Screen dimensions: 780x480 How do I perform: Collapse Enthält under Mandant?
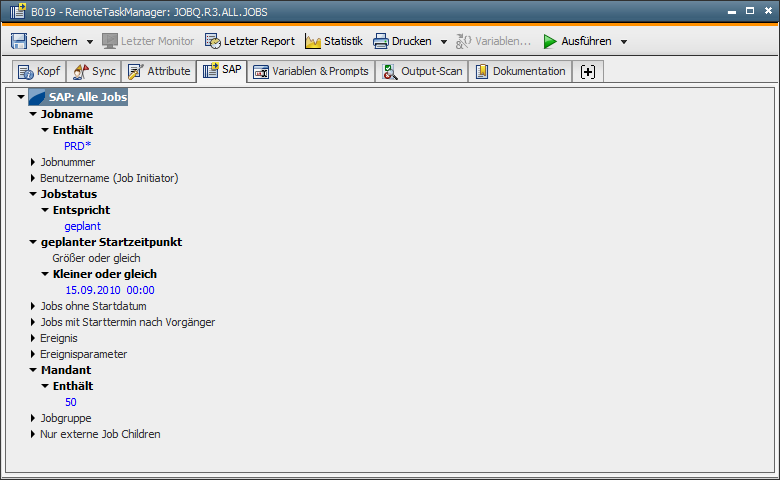[x=45, y=386]
